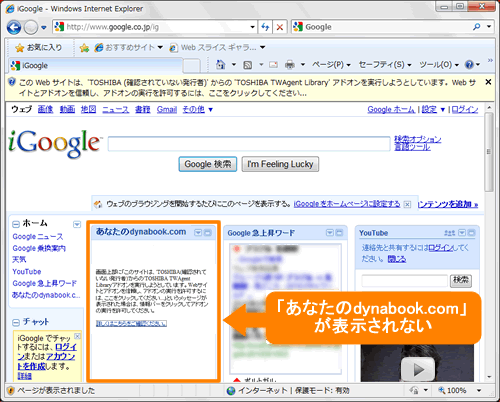Collapse the ホーム sidebar section
This screenshot has height=402, width=500.
click(16, 224)
